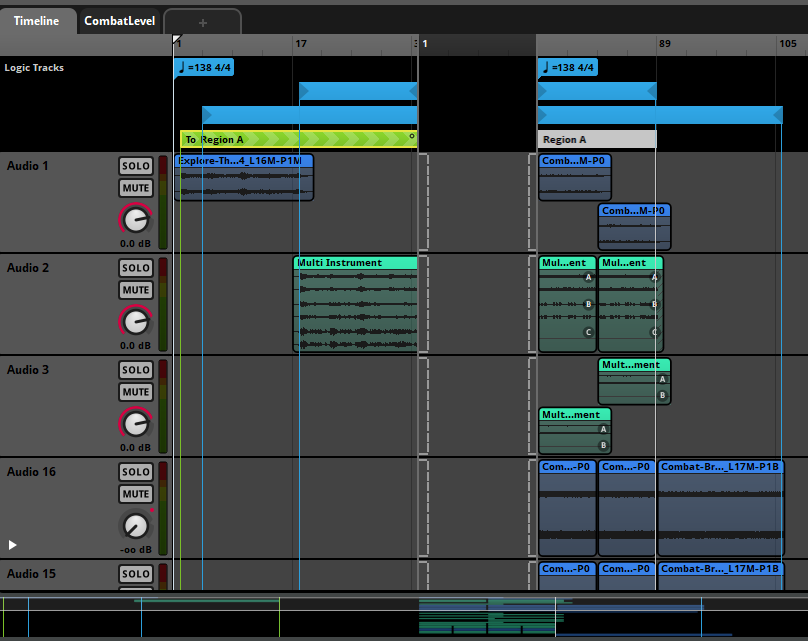Screen dimensions: 808x641
Task: Click the condition dot on To Region A
Action: click(412, 136)
